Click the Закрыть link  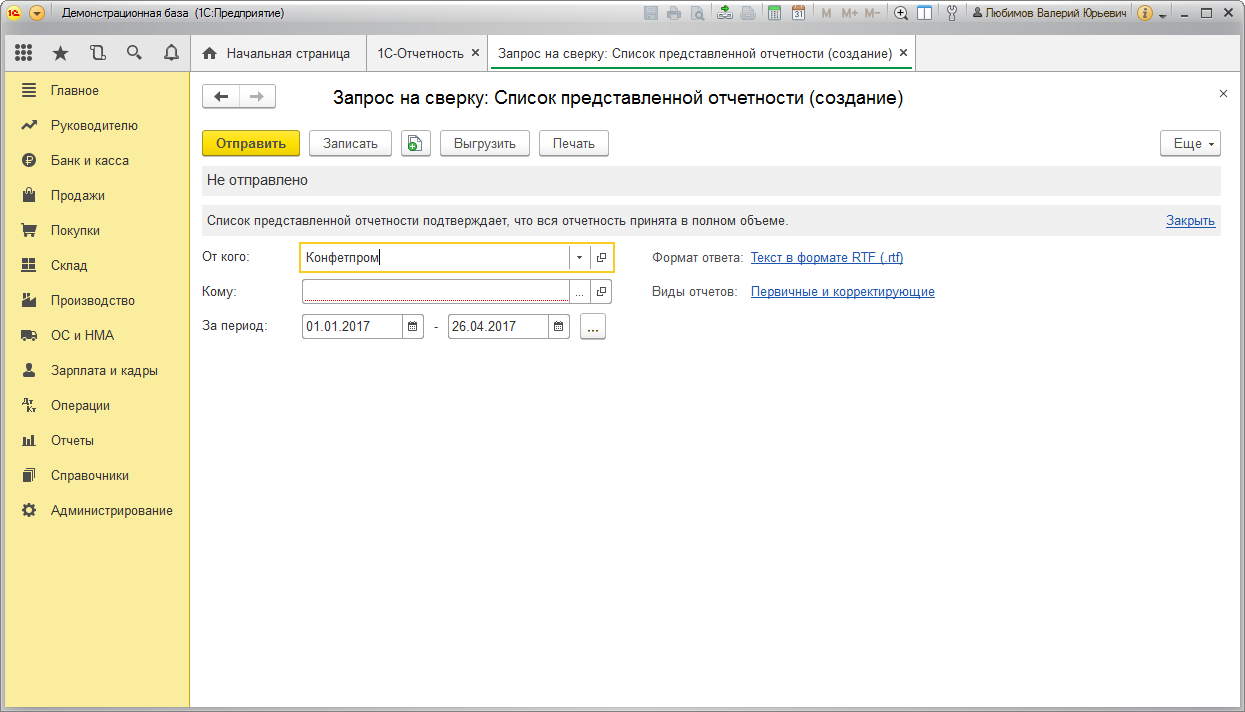coord(1190,221)
